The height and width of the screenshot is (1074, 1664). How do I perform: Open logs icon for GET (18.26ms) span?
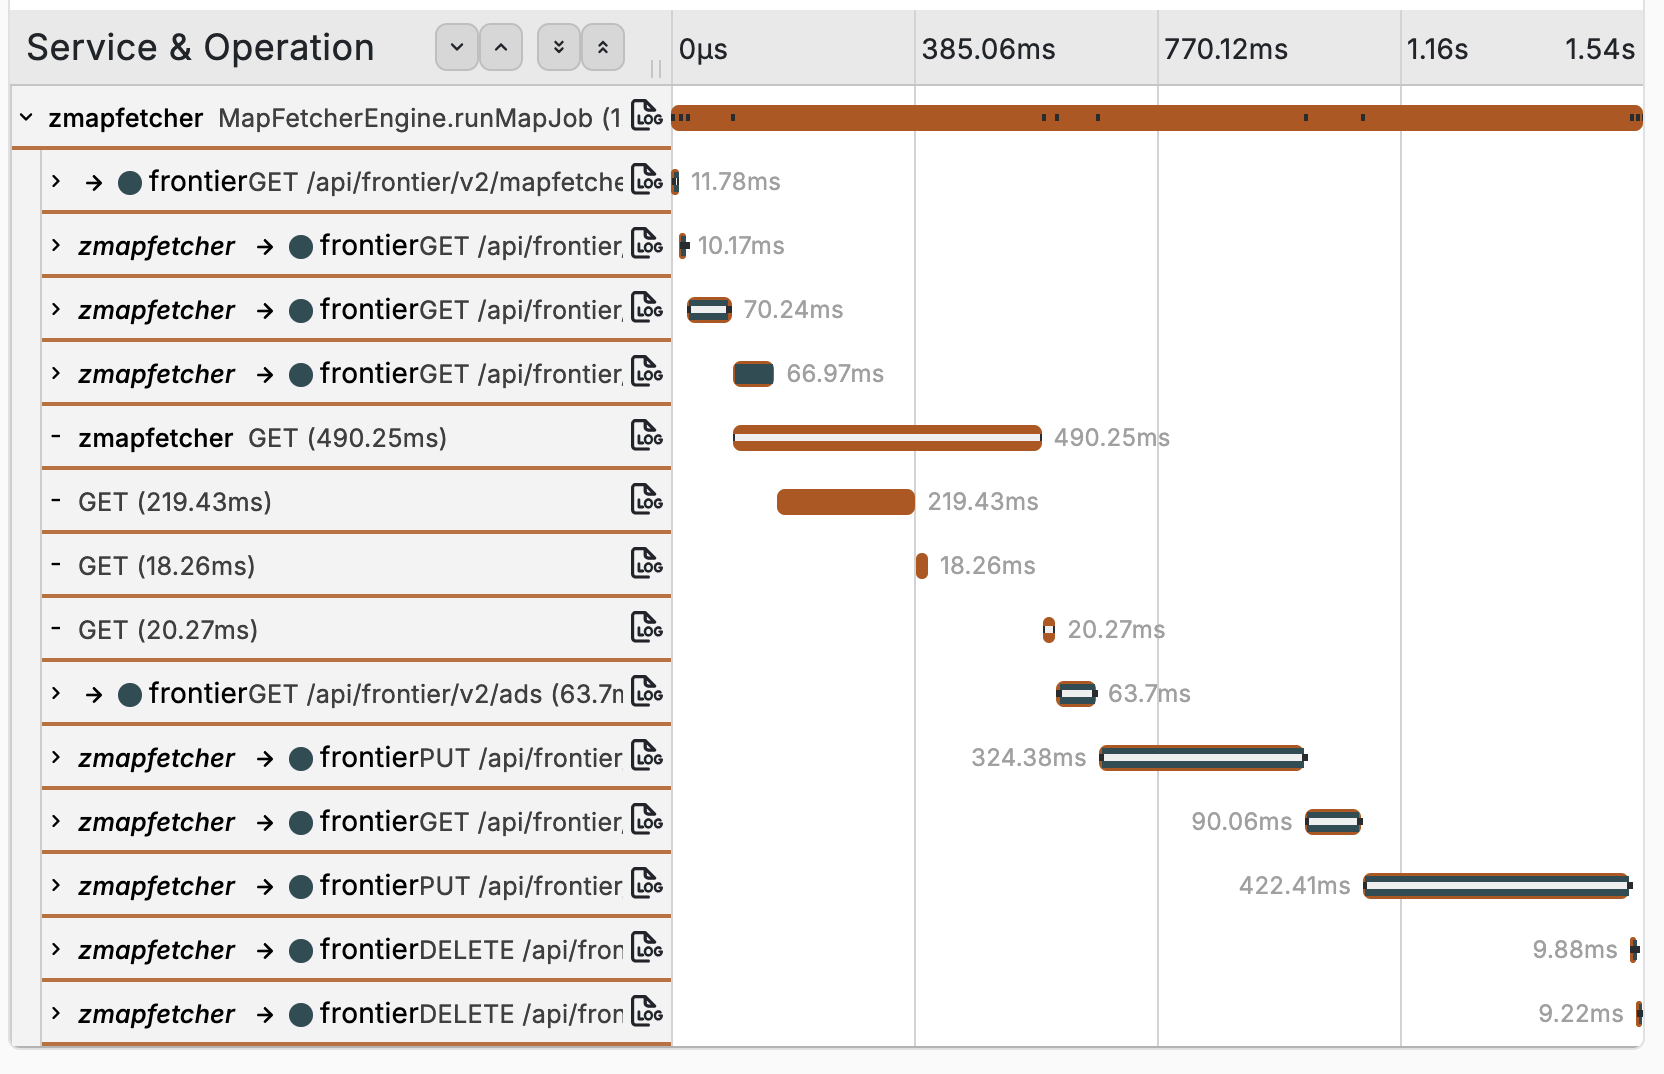(x=647, y=564)
